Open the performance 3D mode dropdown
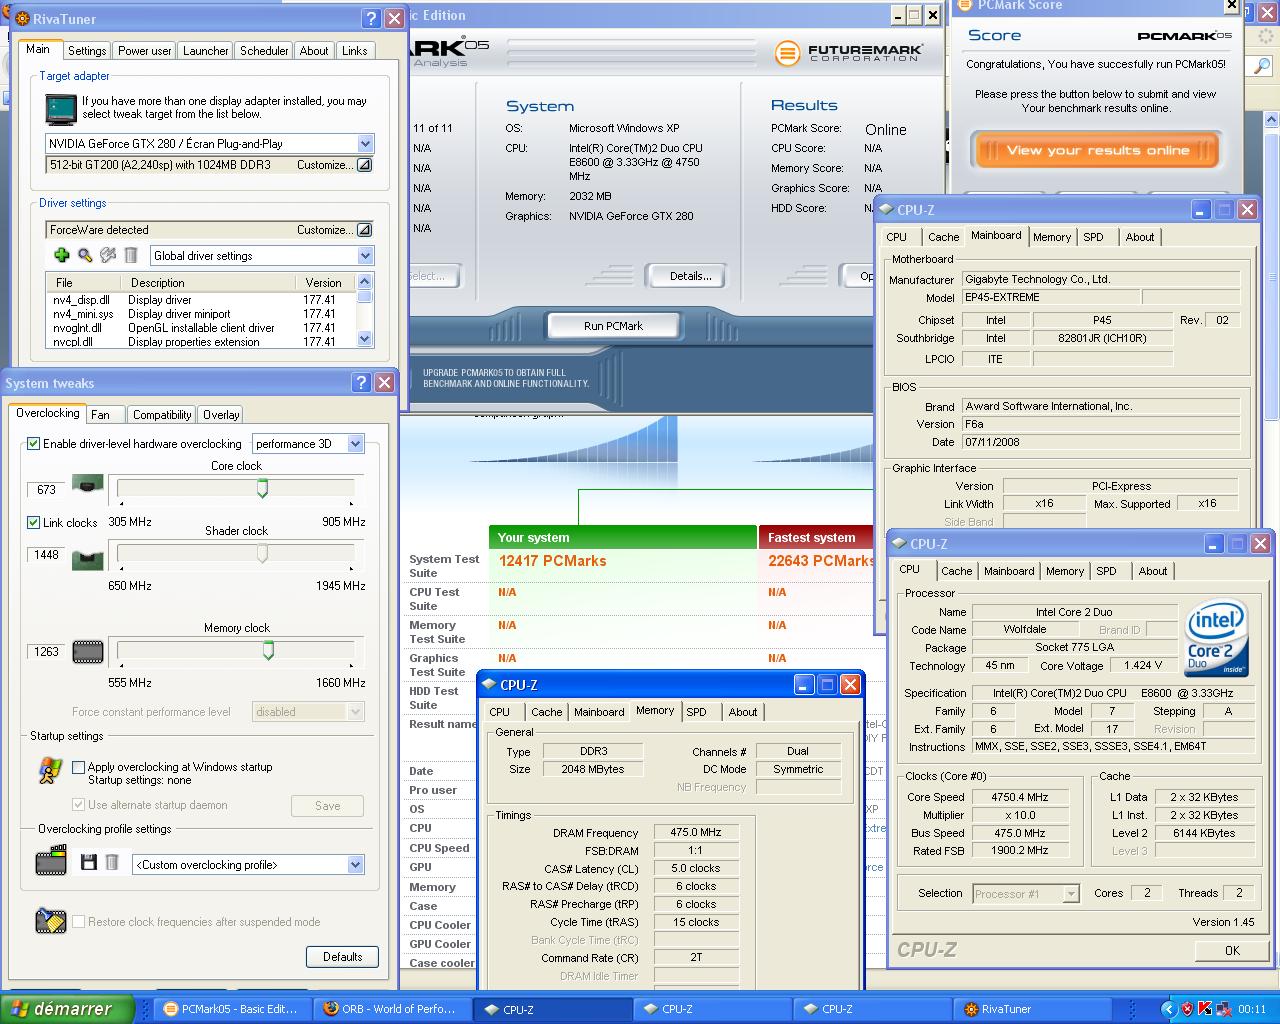The image size is (1280, 1024). (355, 444)
